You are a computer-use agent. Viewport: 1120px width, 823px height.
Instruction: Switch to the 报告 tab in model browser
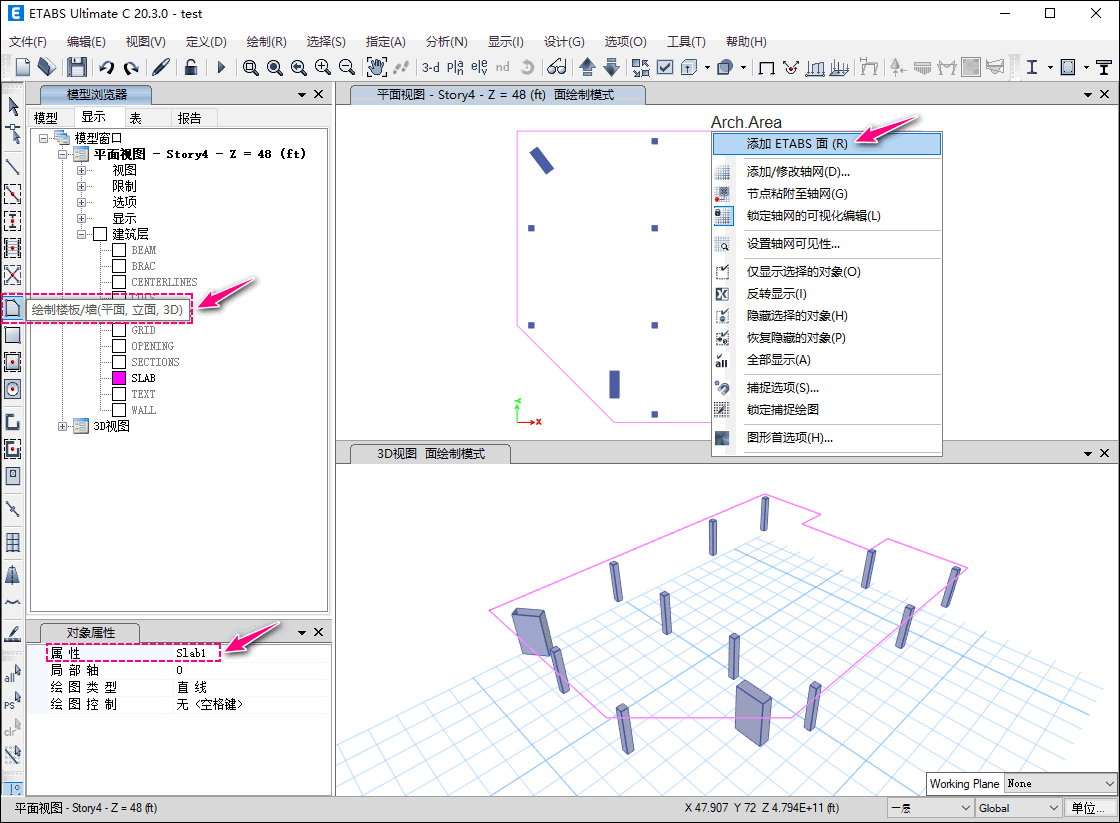(189, 118)
